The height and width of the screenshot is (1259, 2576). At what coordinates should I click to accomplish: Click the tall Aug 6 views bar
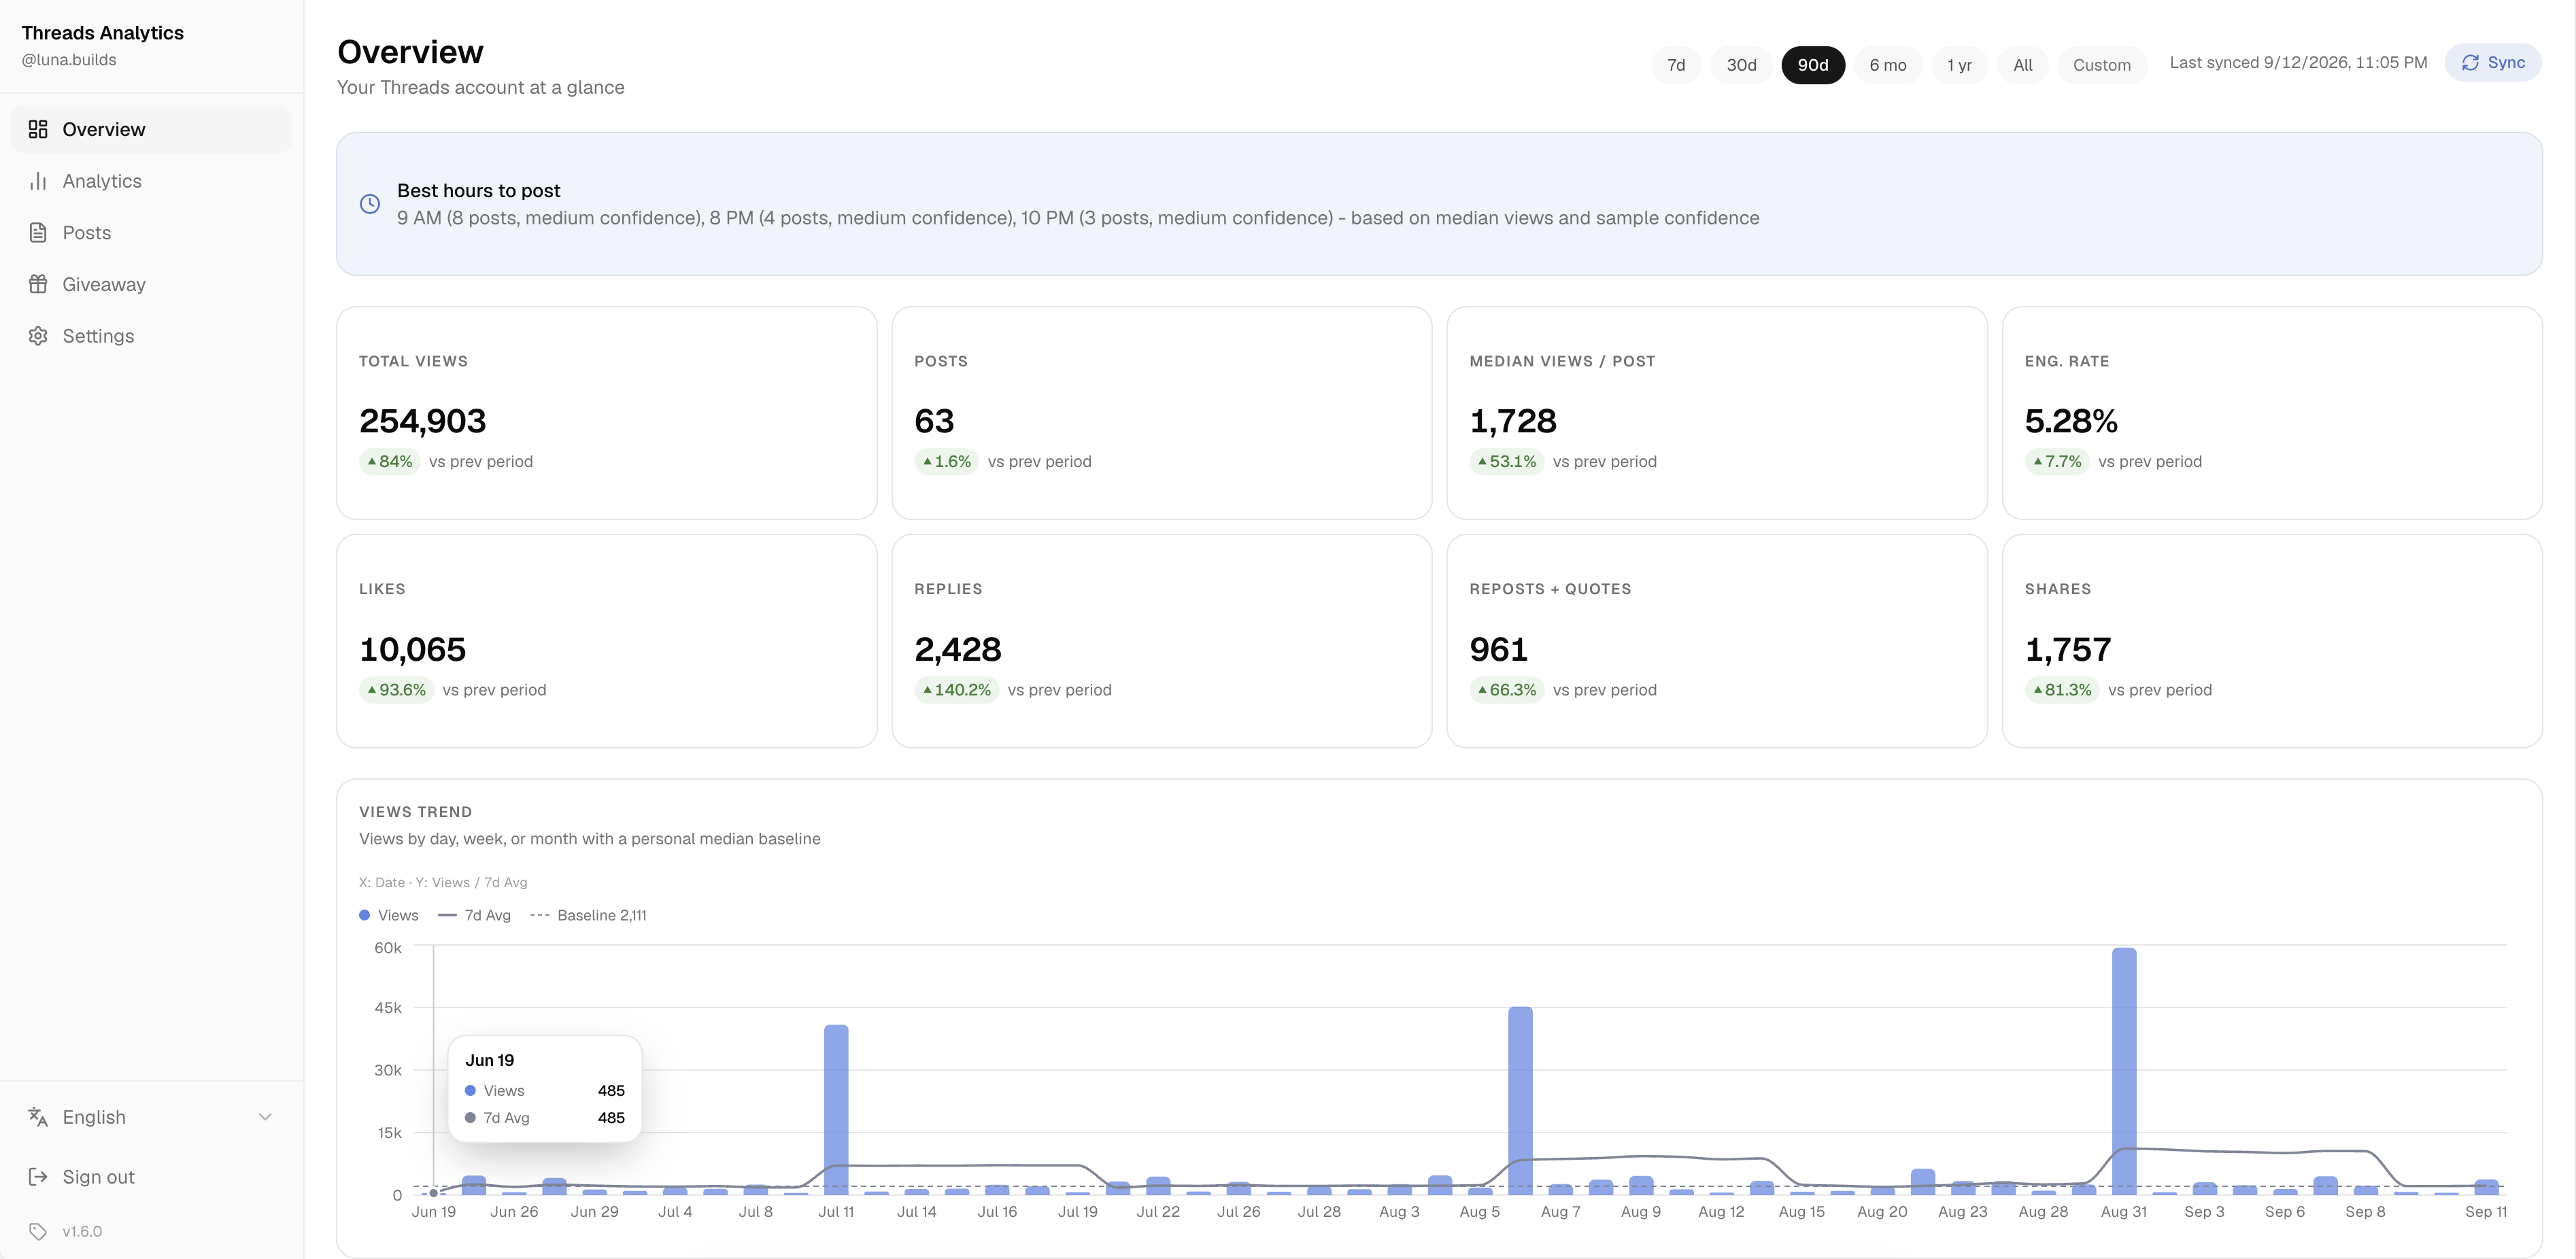click(1520, 1101)
